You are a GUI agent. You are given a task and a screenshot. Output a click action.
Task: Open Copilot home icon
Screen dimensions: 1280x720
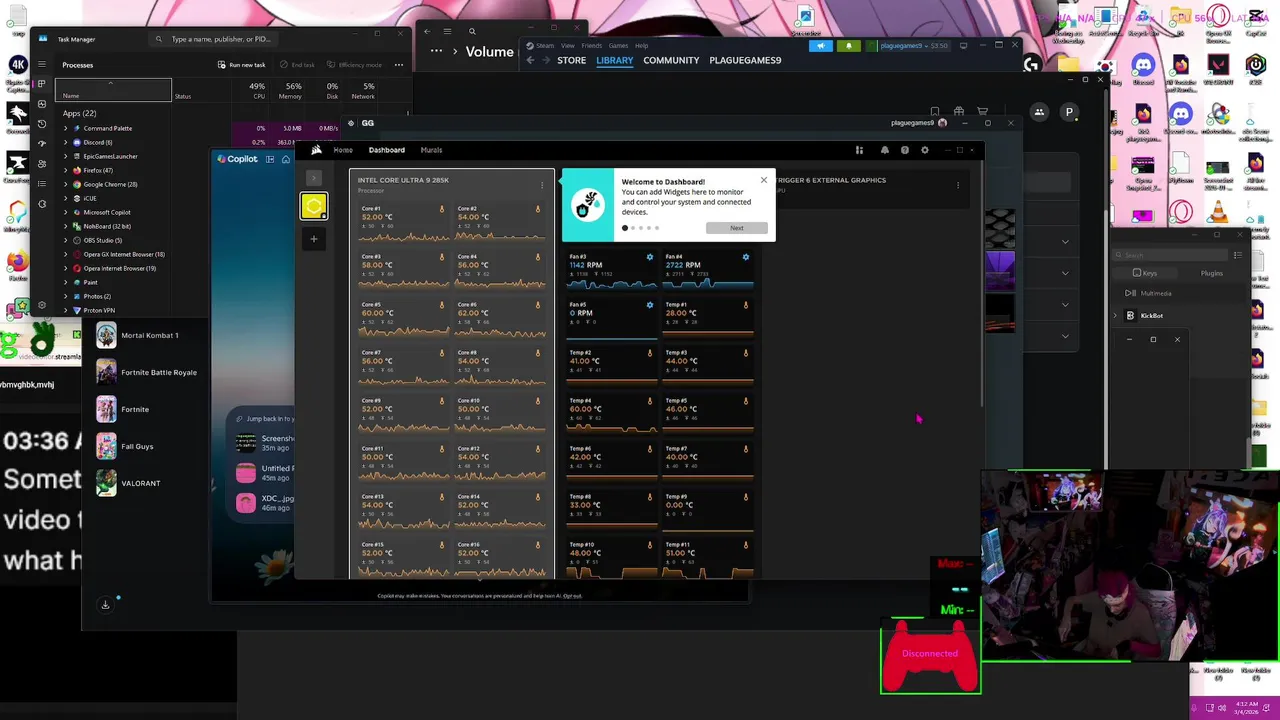286,159
